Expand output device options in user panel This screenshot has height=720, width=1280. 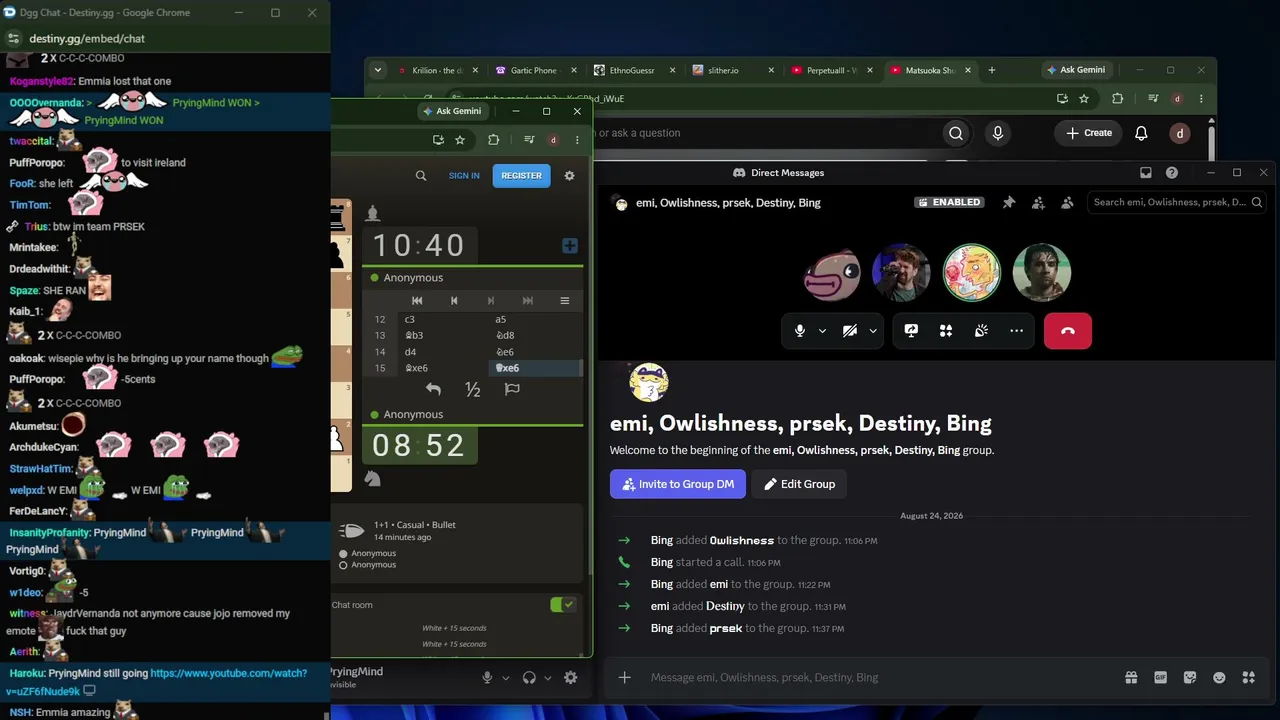[547, 677]
